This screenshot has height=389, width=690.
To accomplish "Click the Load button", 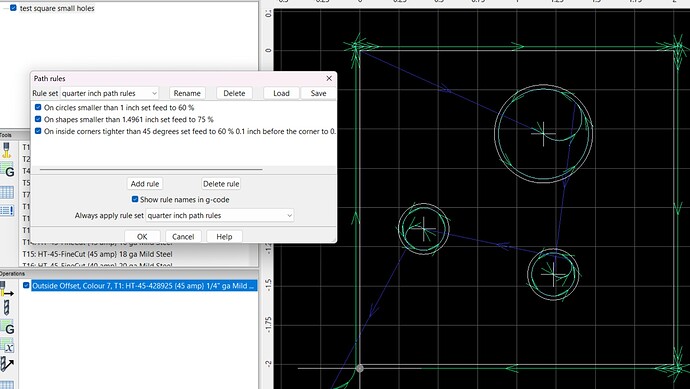I will click(x=281, y=93).
